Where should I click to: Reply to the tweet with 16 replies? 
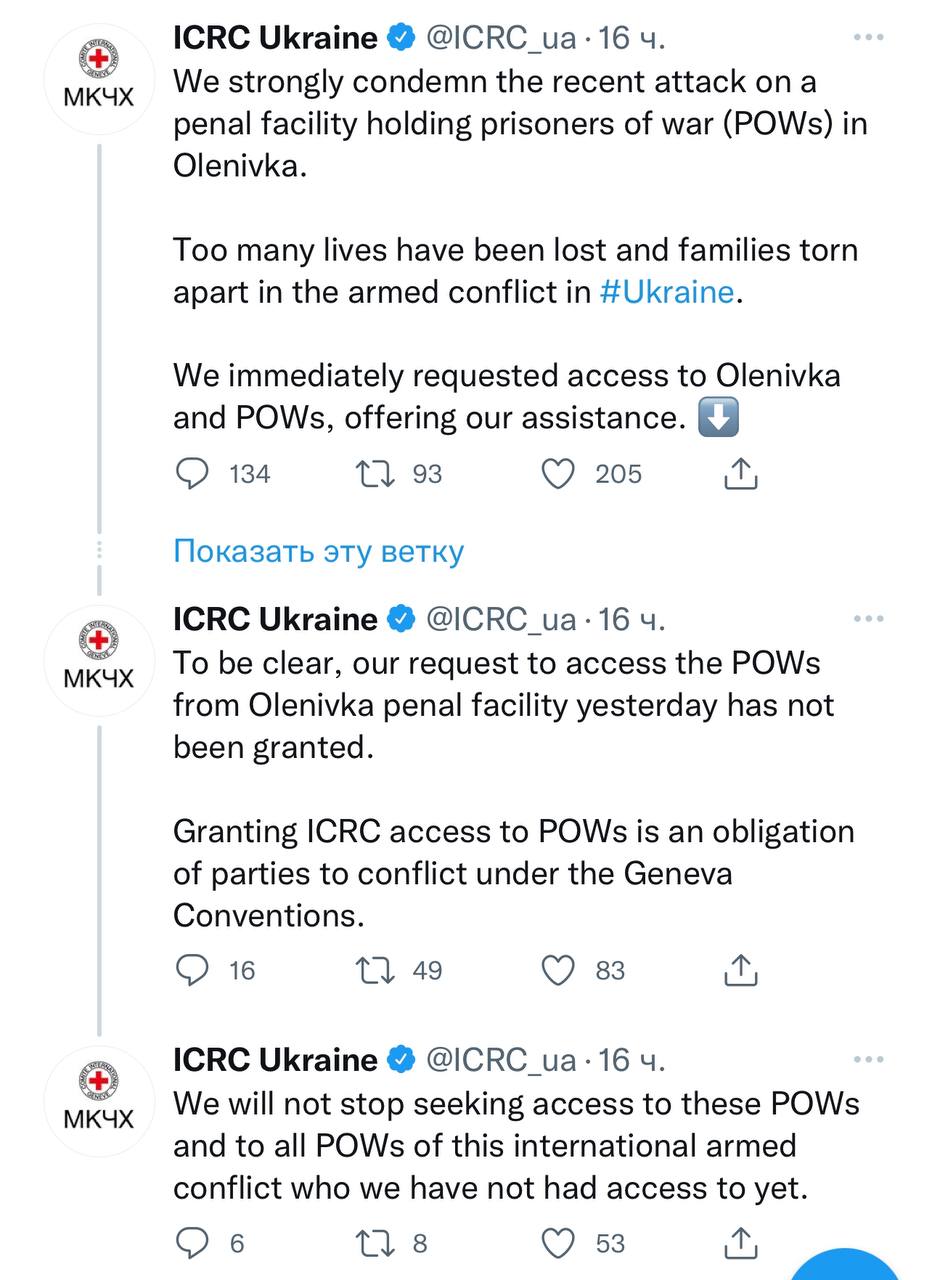pyautogui.click(x=190, y=970)
